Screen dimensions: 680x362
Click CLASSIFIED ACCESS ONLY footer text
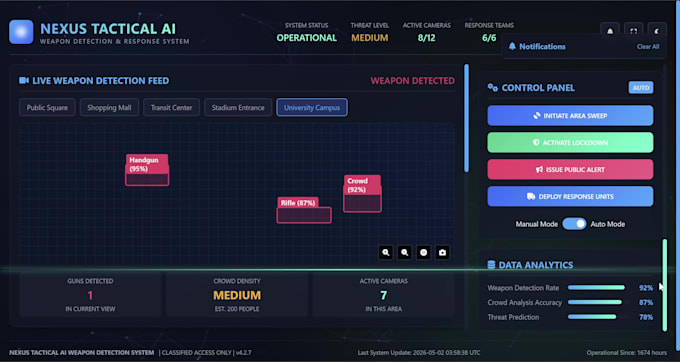click(196, 353)
